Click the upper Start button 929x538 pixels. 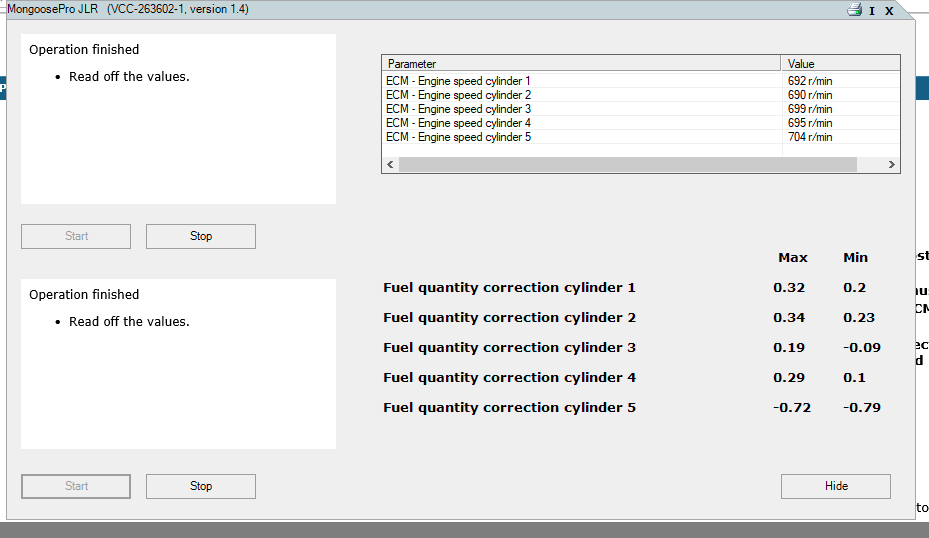click(x=76, y=236)
